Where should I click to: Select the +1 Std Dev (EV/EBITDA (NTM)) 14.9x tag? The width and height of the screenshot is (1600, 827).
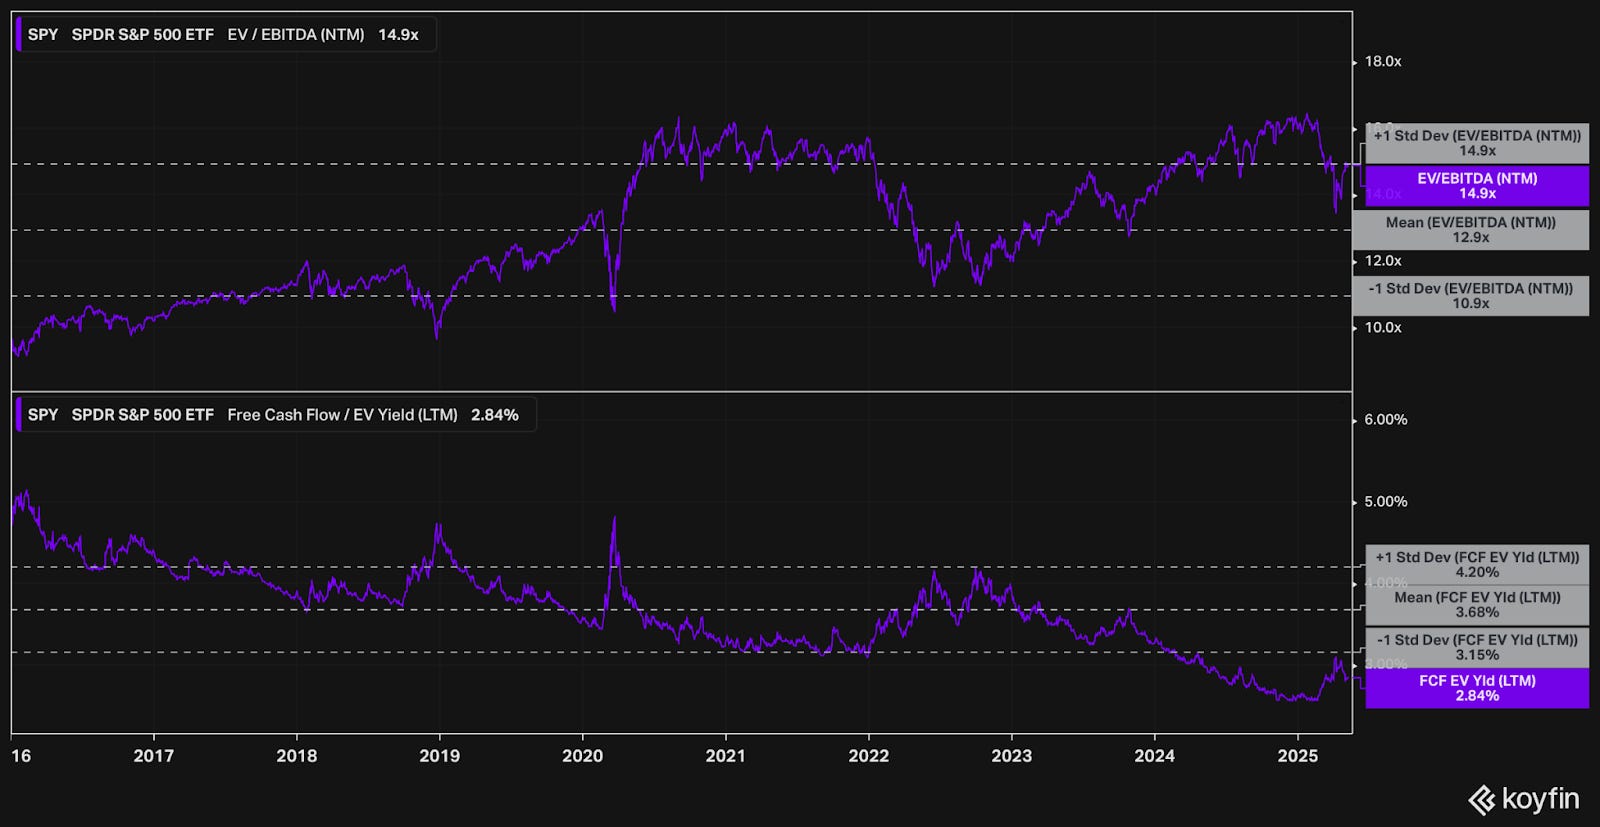pyautogui.click(x=1477, y=143)
